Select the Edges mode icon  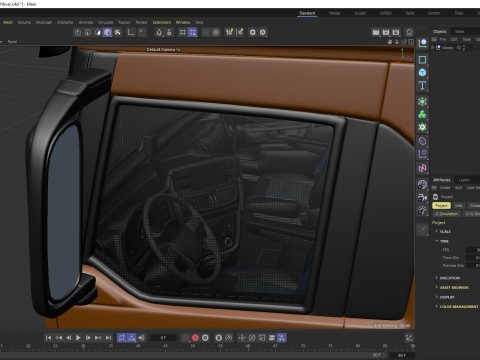pyautogui.click(x=88, y=32)
